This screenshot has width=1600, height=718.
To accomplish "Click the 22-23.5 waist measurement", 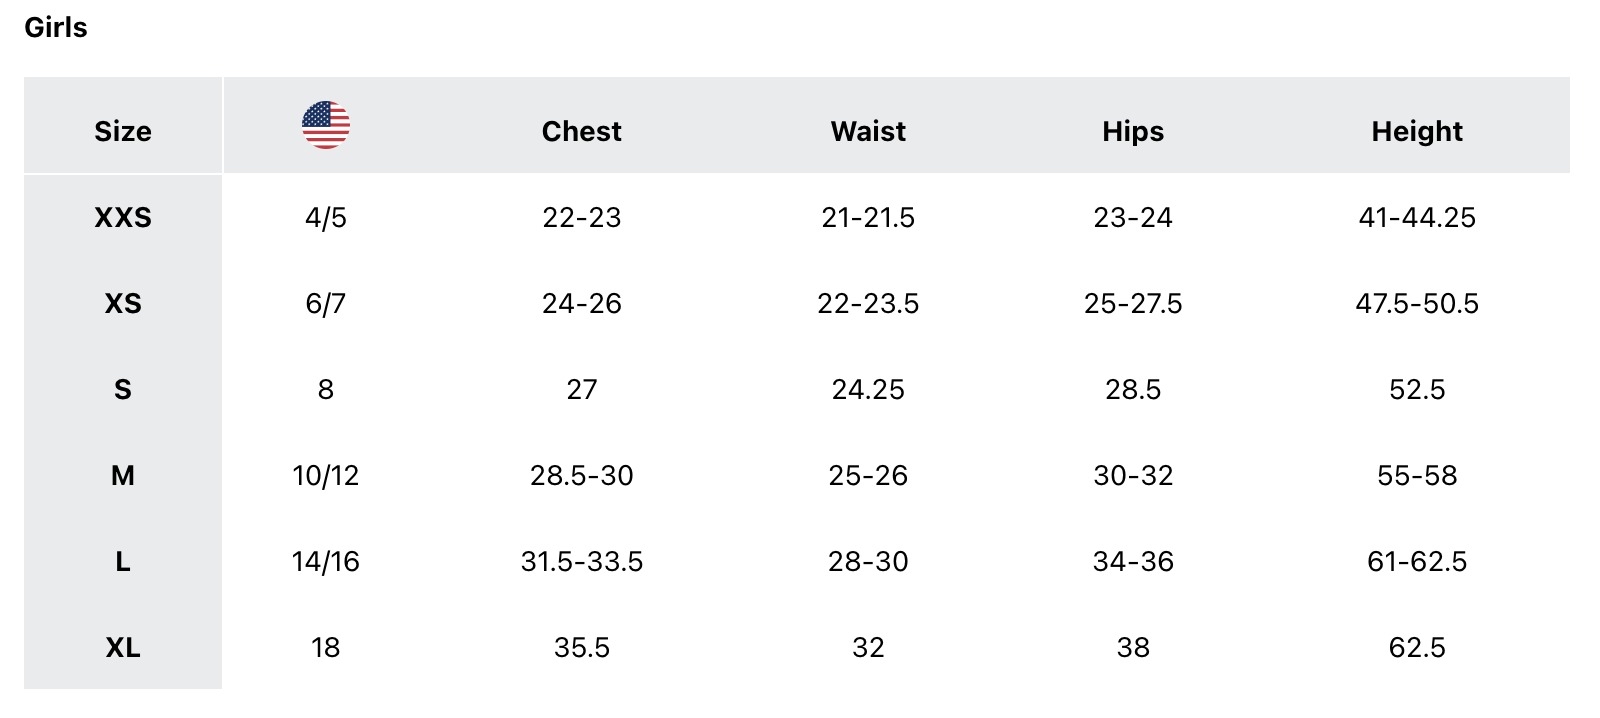I will (868, 303).
